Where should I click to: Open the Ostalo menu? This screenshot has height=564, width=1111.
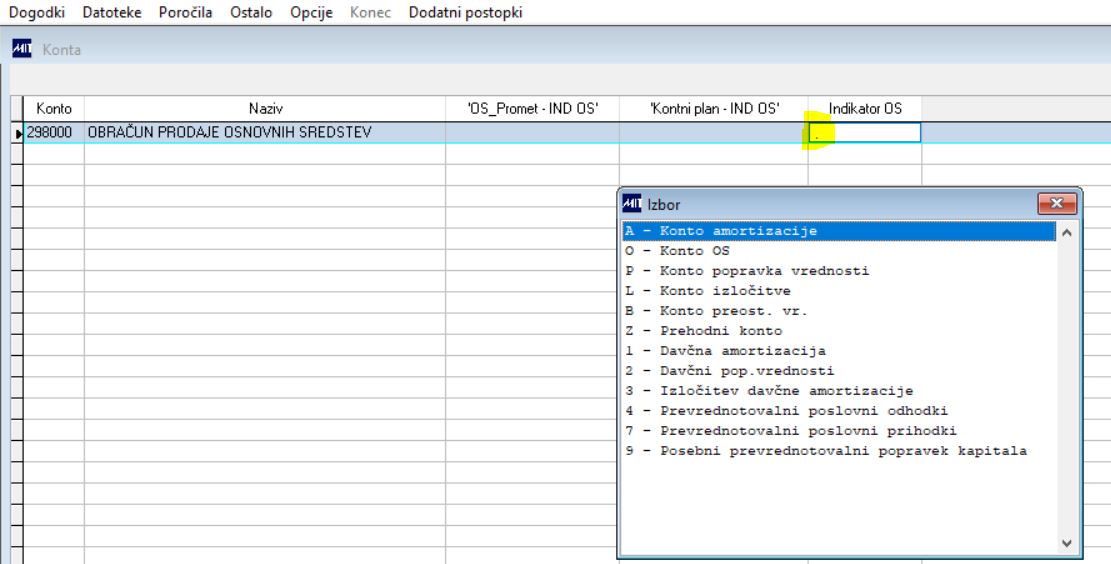point(251,12)
